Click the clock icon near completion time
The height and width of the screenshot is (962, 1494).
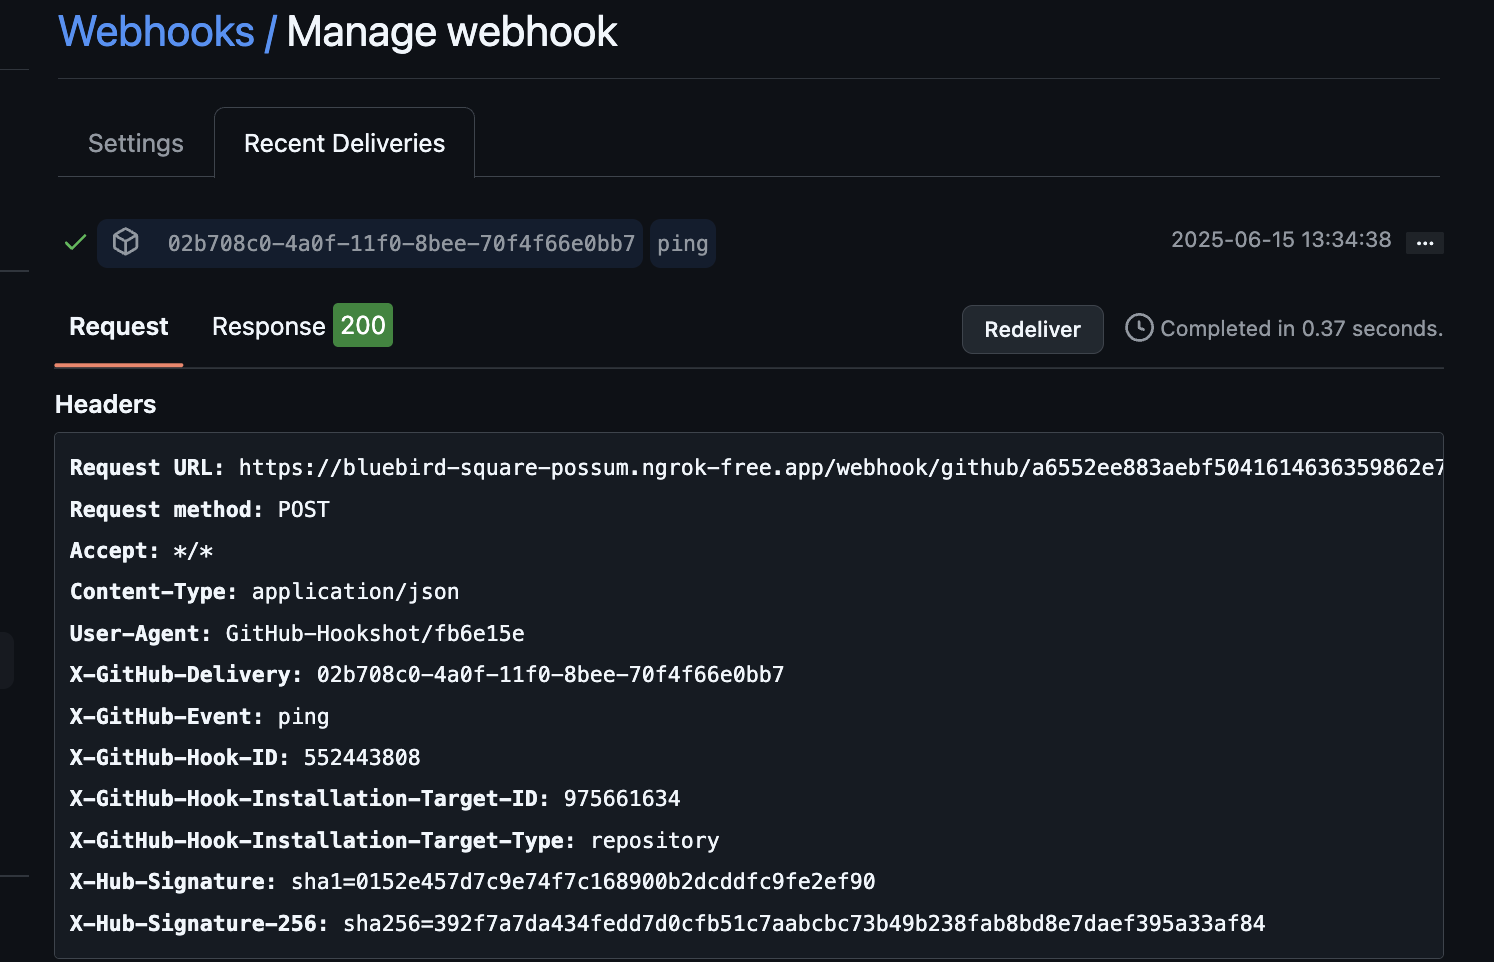1138,328
